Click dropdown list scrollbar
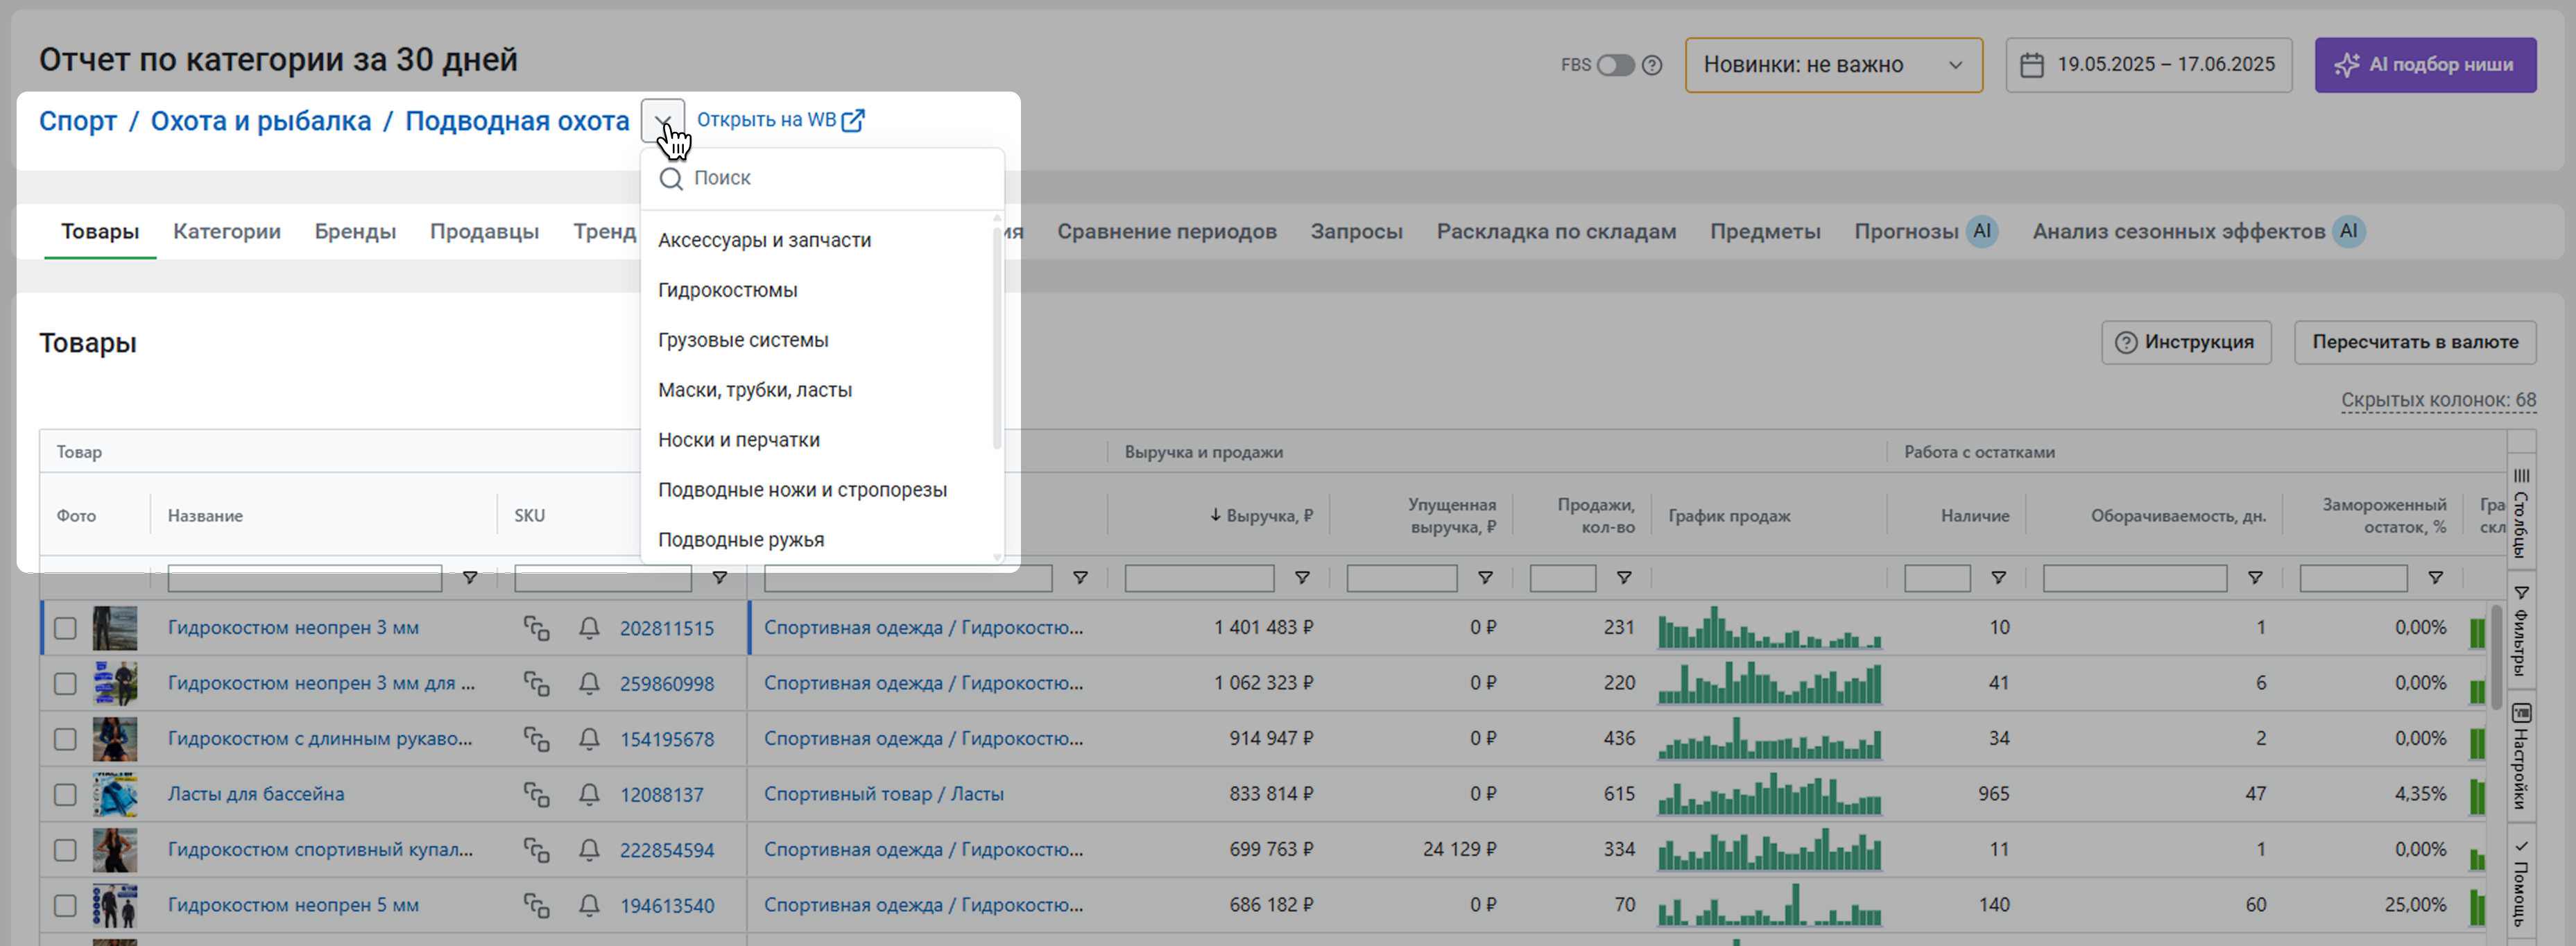The image size is (2576, 946). 996,337
